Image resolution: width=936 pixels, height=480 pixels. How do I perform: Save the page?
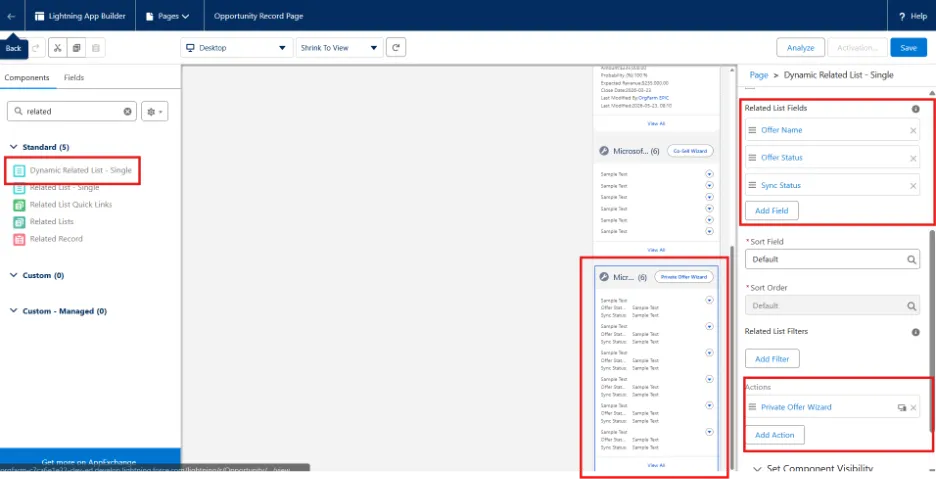click(x=908, y=48)
